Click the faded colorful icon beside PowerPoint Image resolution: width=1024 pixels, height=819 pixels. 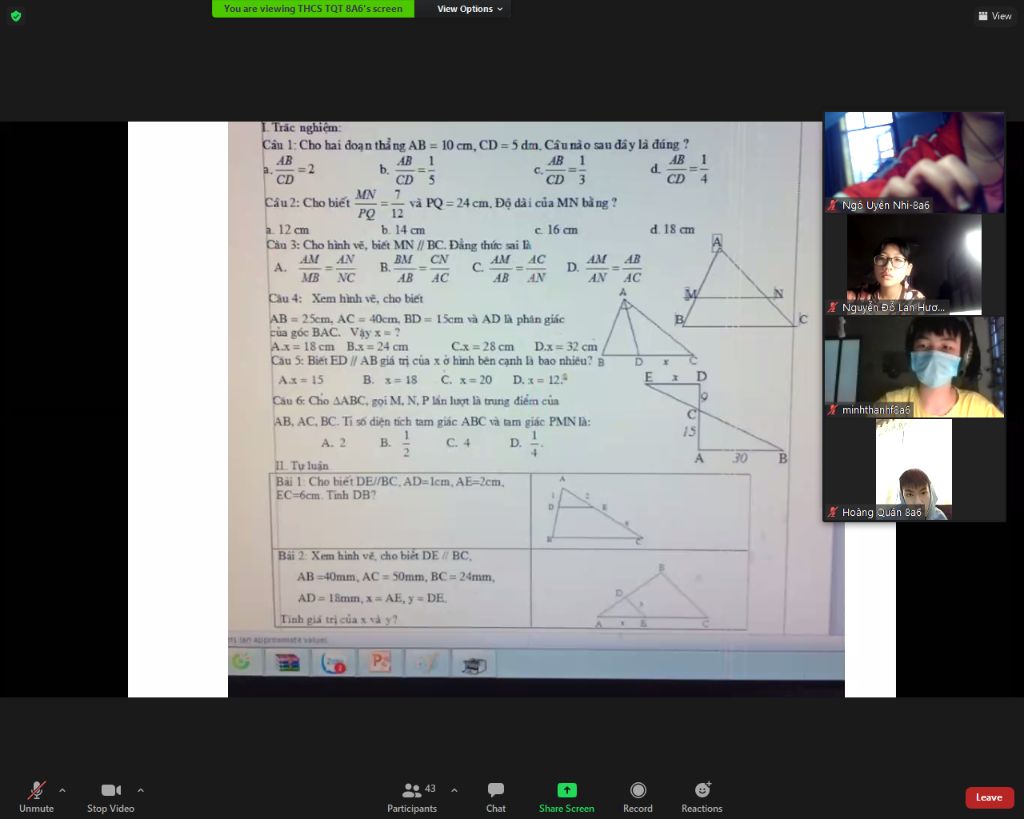426,664
